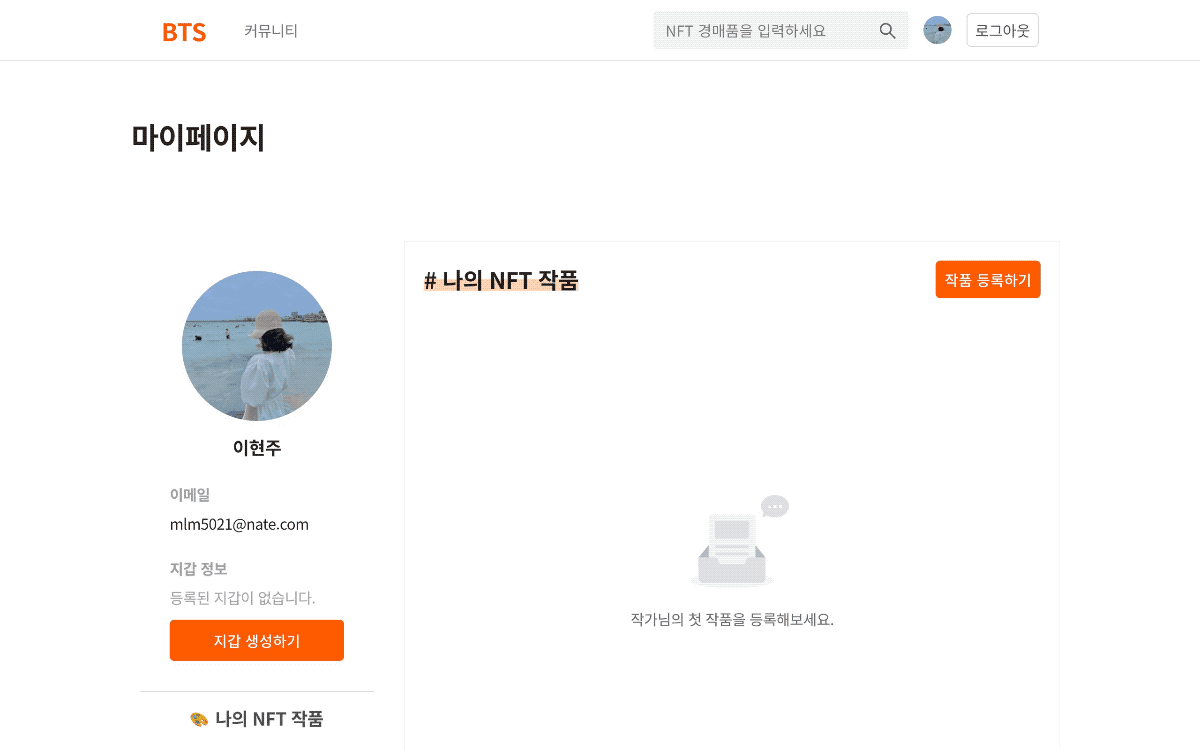Click the email mlm5021@nate.com
Screen dimensions: 1200x750
(239, 524)
